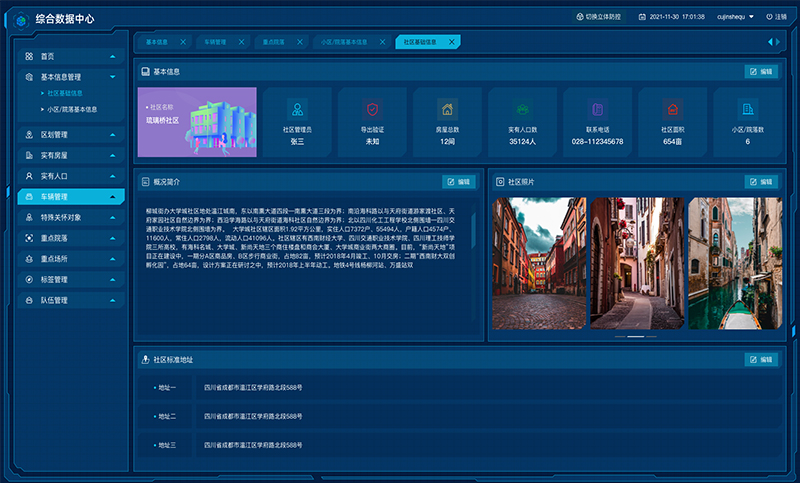The image size is (800, 483).
Task: Click the 社区管理员 card icon
Action: (x=297, y=109)
